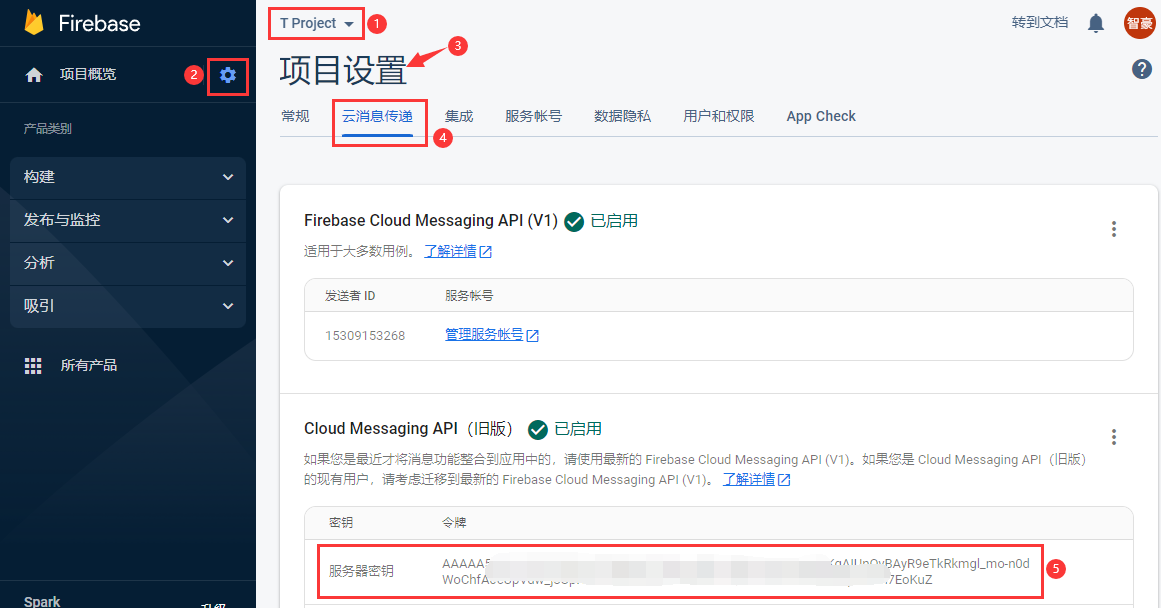Select the sender ID 15309153268
Viewport: 1161px width, 608px height.
[365, 335]
